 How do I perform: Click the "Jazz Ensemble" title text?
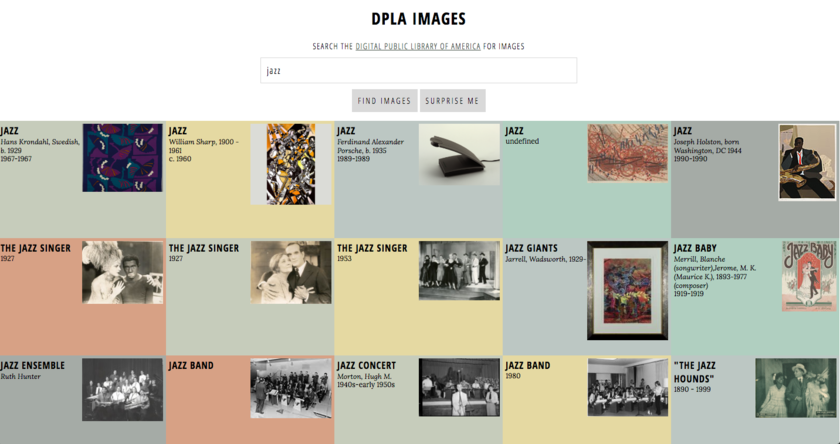coord(33,366)
